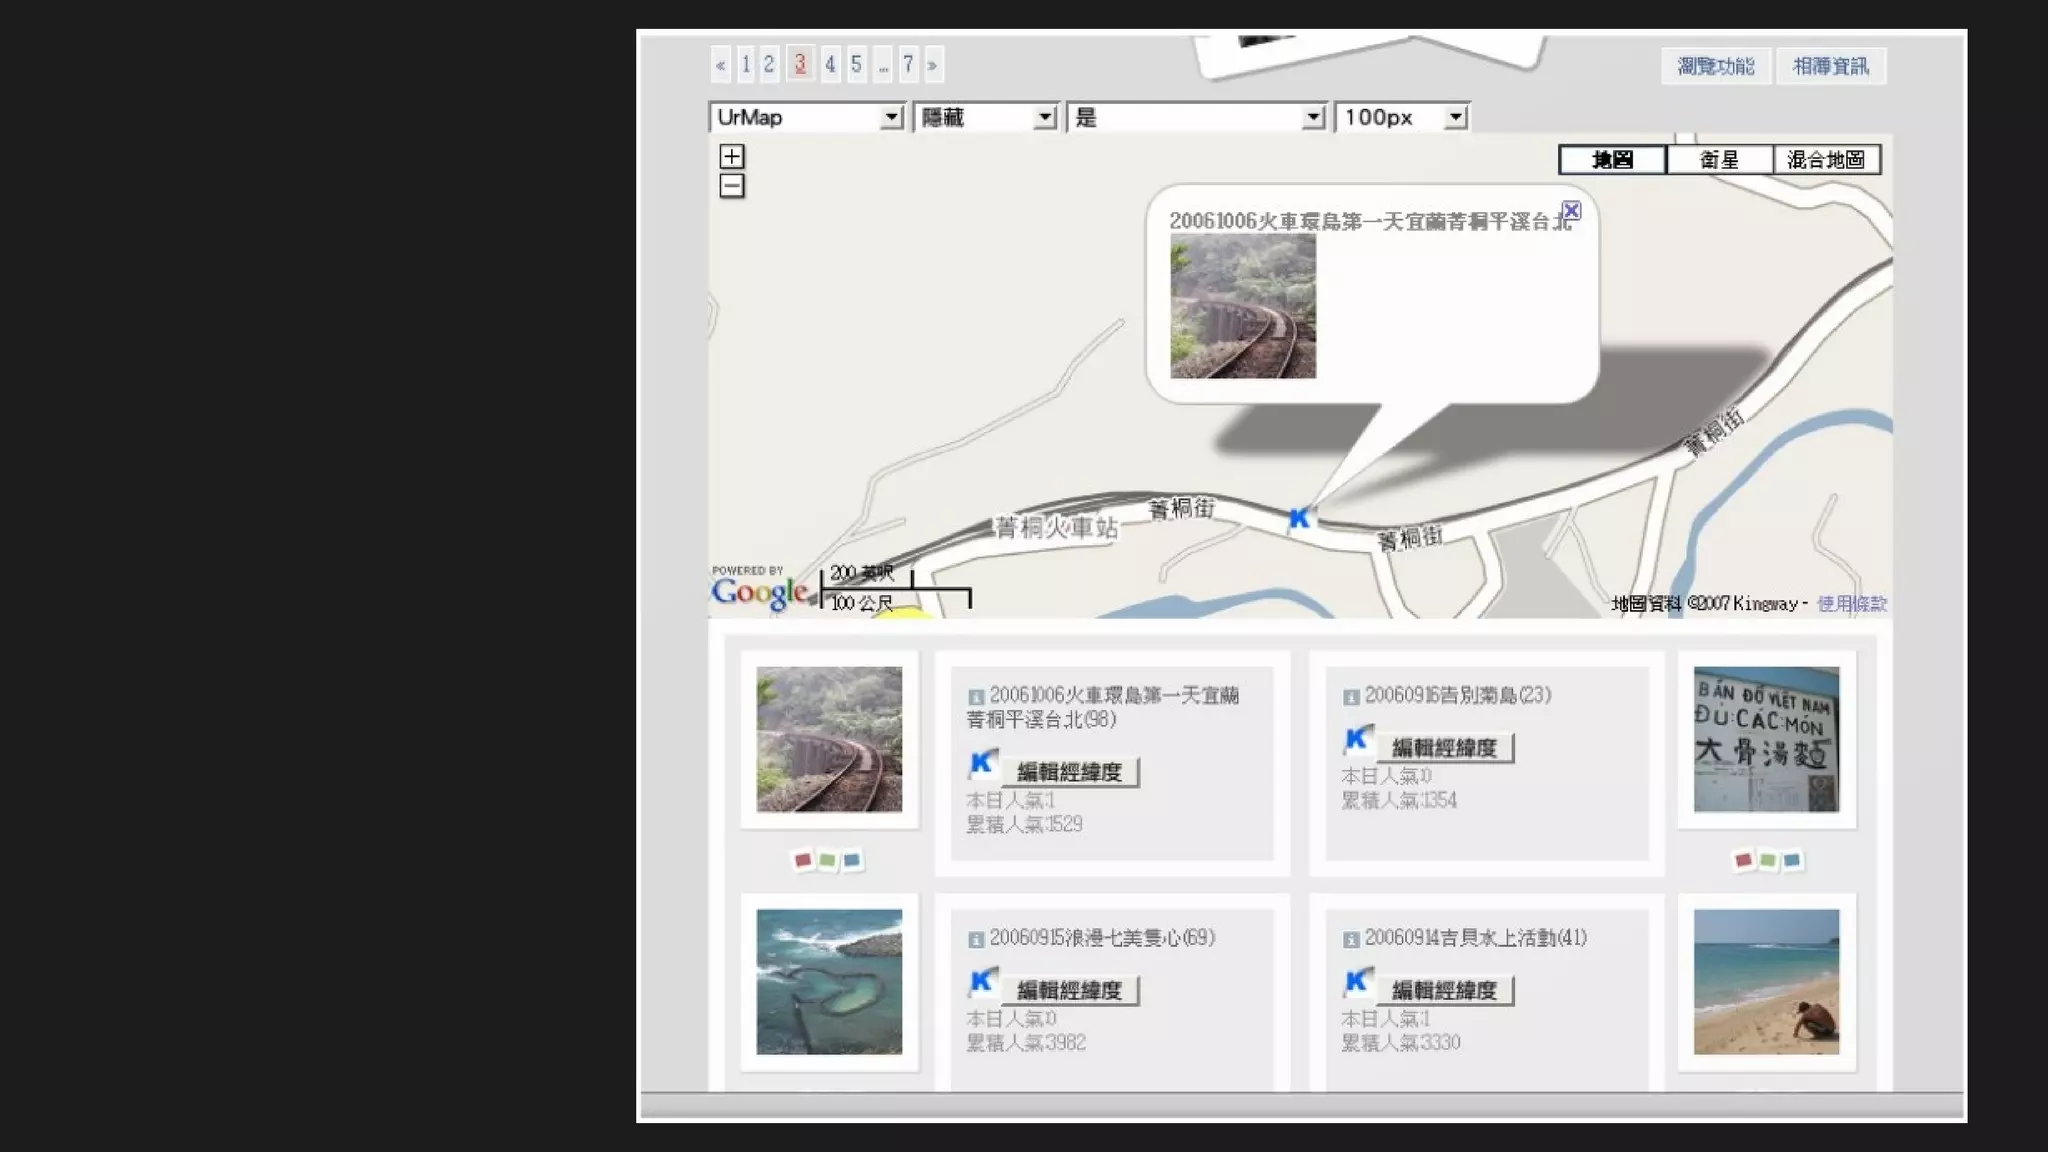
Task: Open the 使用條款 terms link
Action: (x=1851, y=604)
